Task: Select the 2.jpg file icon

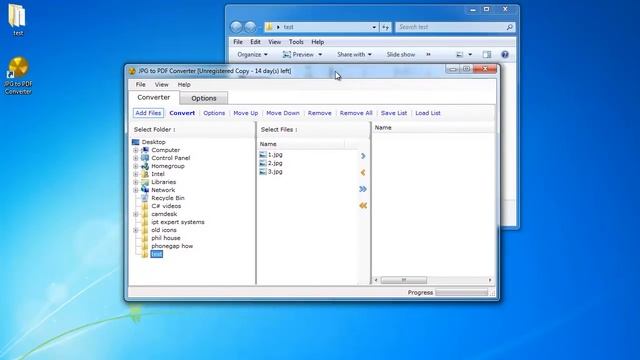Action: (263, 163)
